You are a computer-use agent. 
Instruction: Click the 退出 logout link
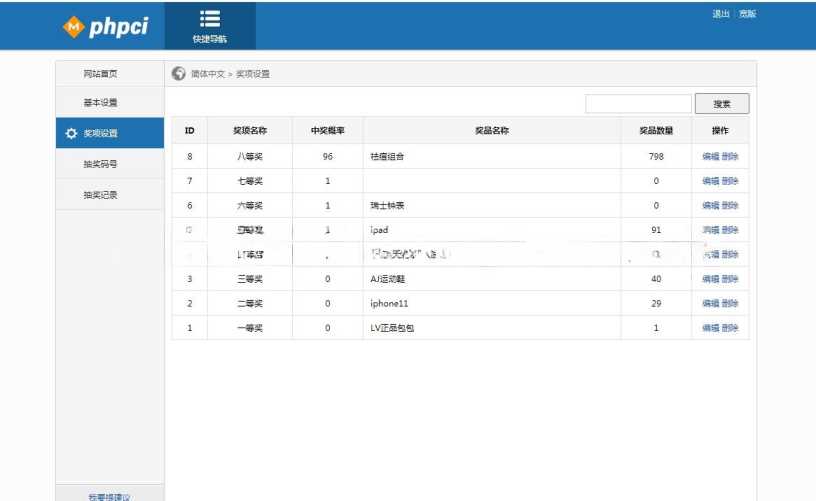pos(720,14)
